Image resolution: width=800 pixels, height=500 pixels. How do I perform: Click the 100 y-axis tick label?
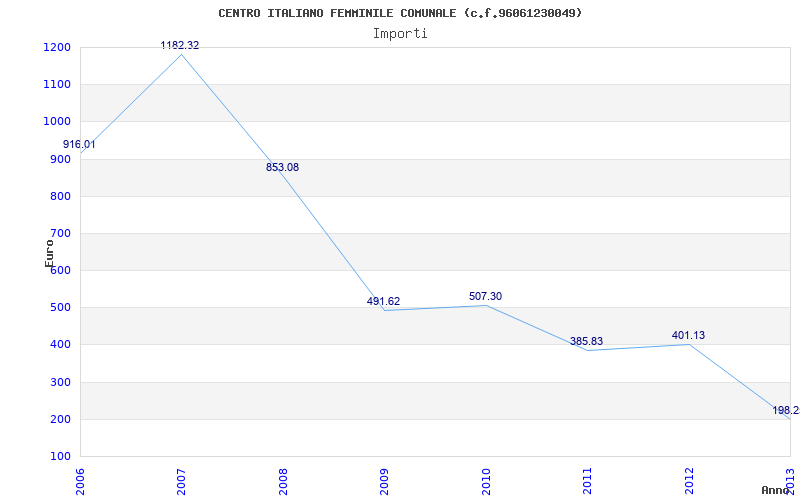tap(60, 457)
